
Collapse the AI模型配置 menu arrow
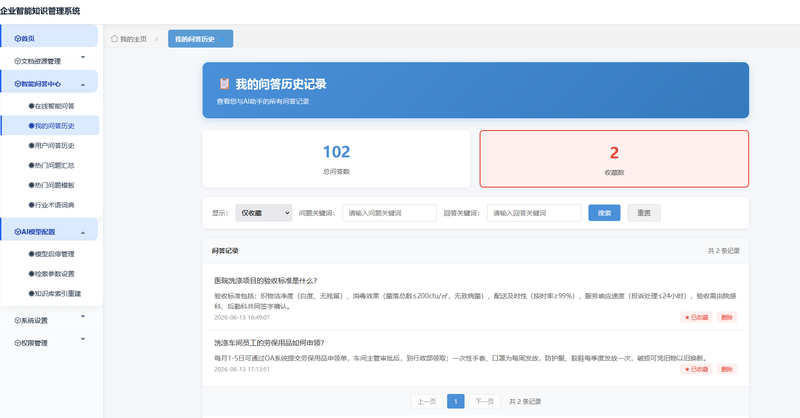coord(83,232)
